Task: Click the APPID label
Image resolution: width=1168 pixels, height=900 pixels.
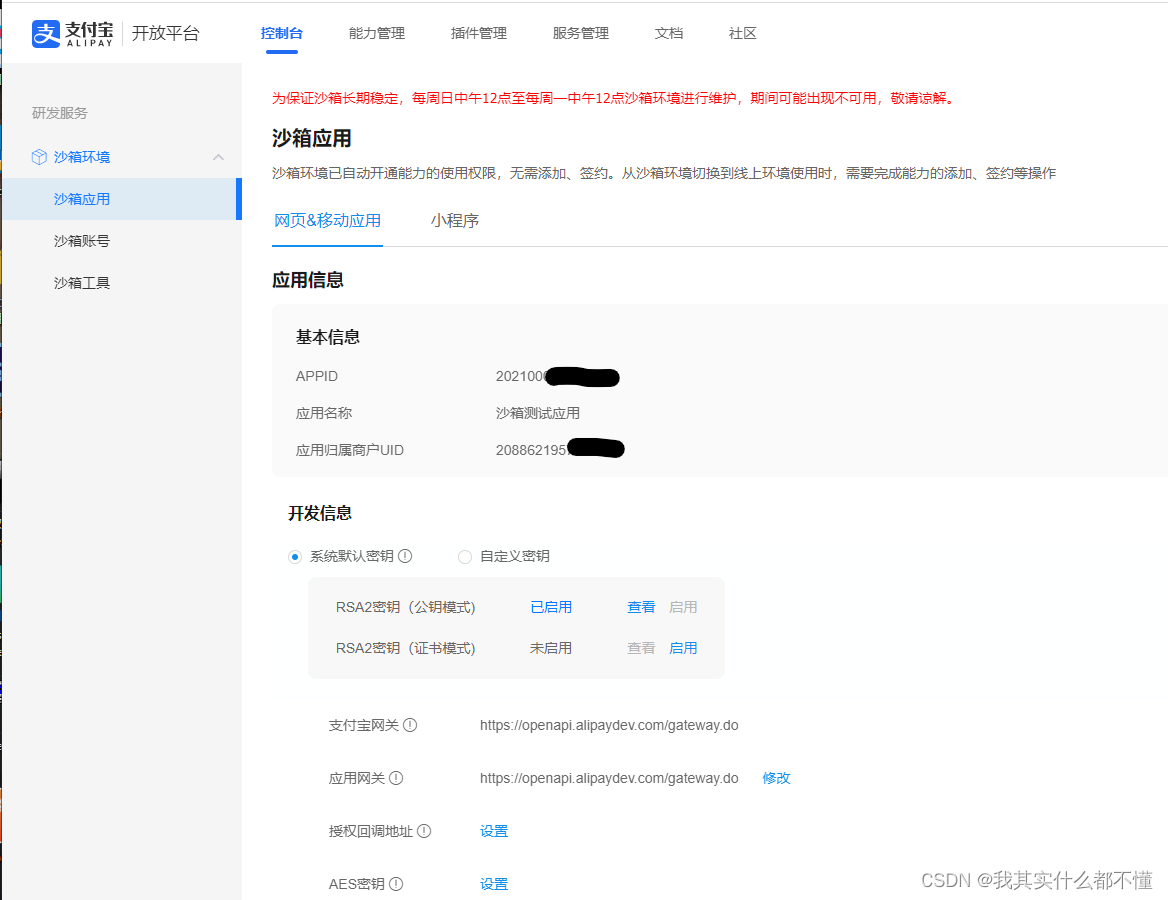Action: pos(317,376)
